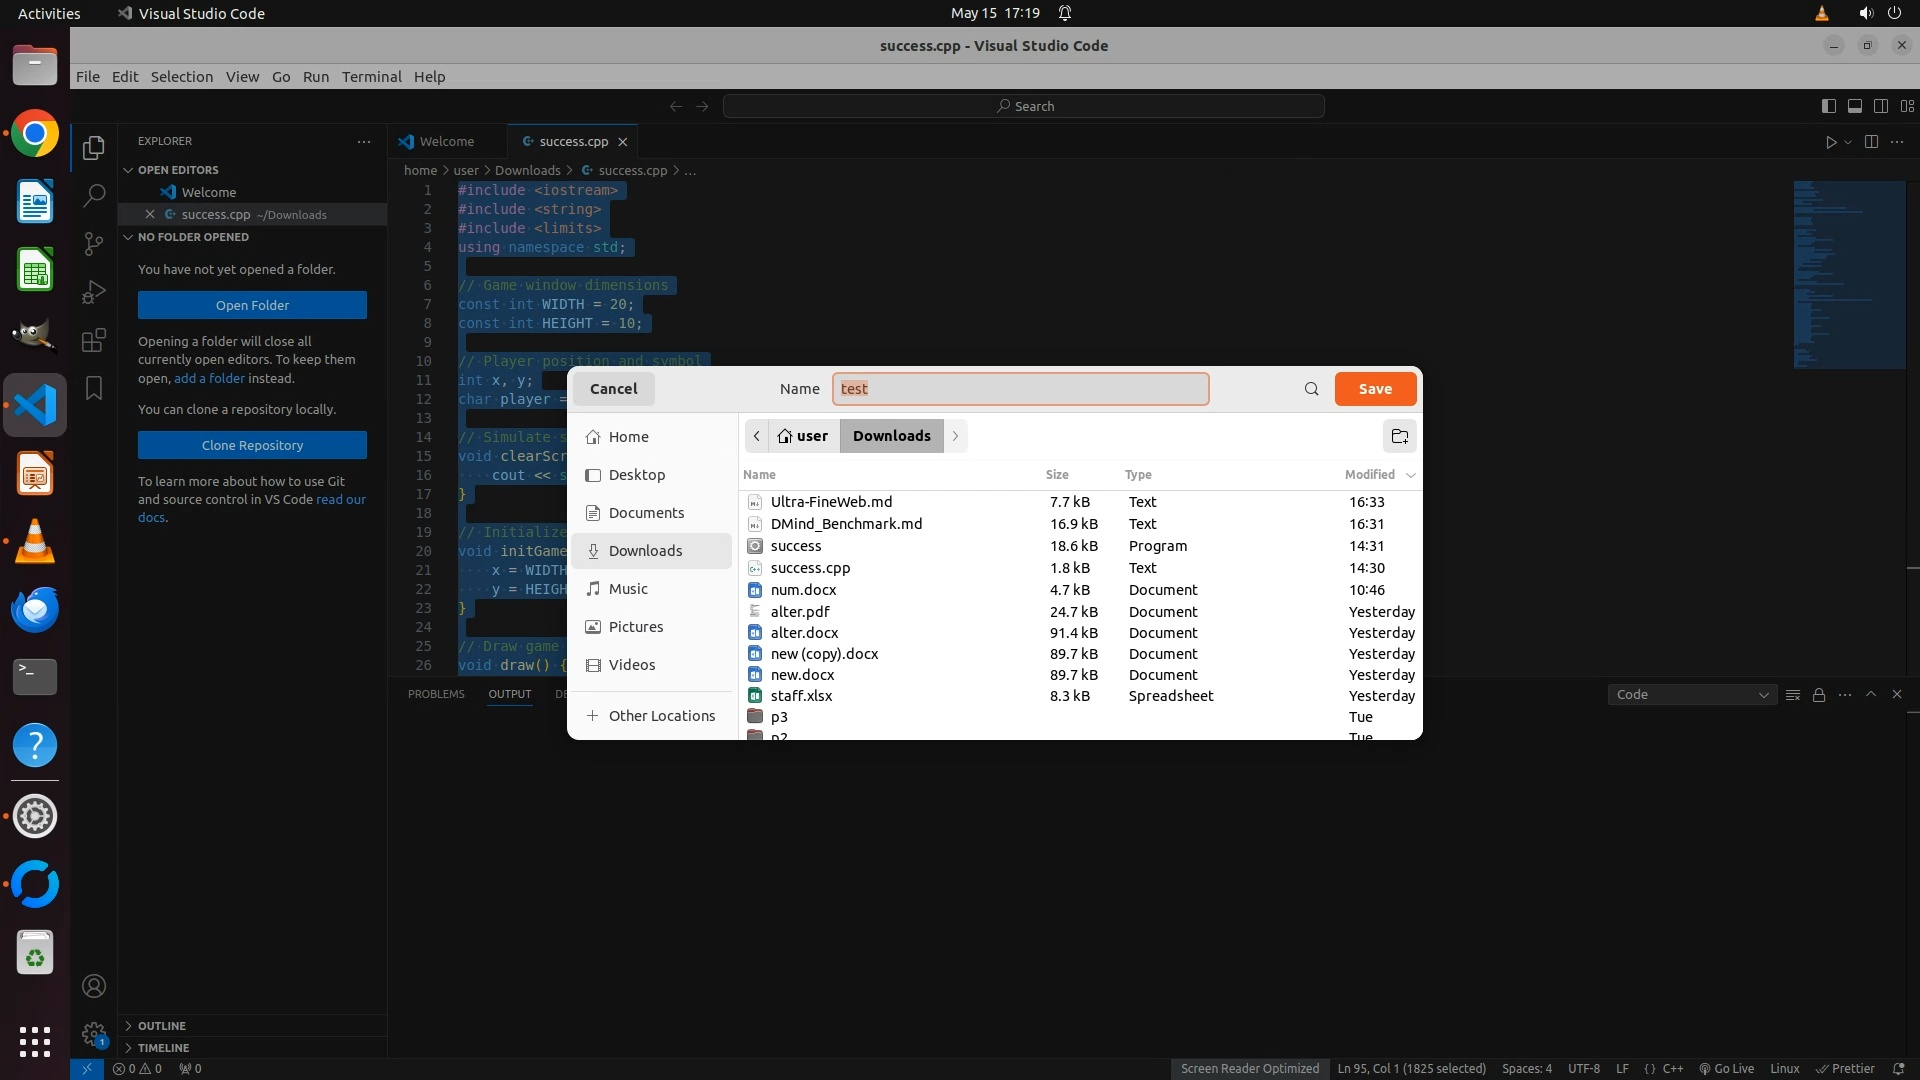Toggle panel visibility layout icon
This screenshot has height=1080, width=1920.
click(x=1854, y=106)
